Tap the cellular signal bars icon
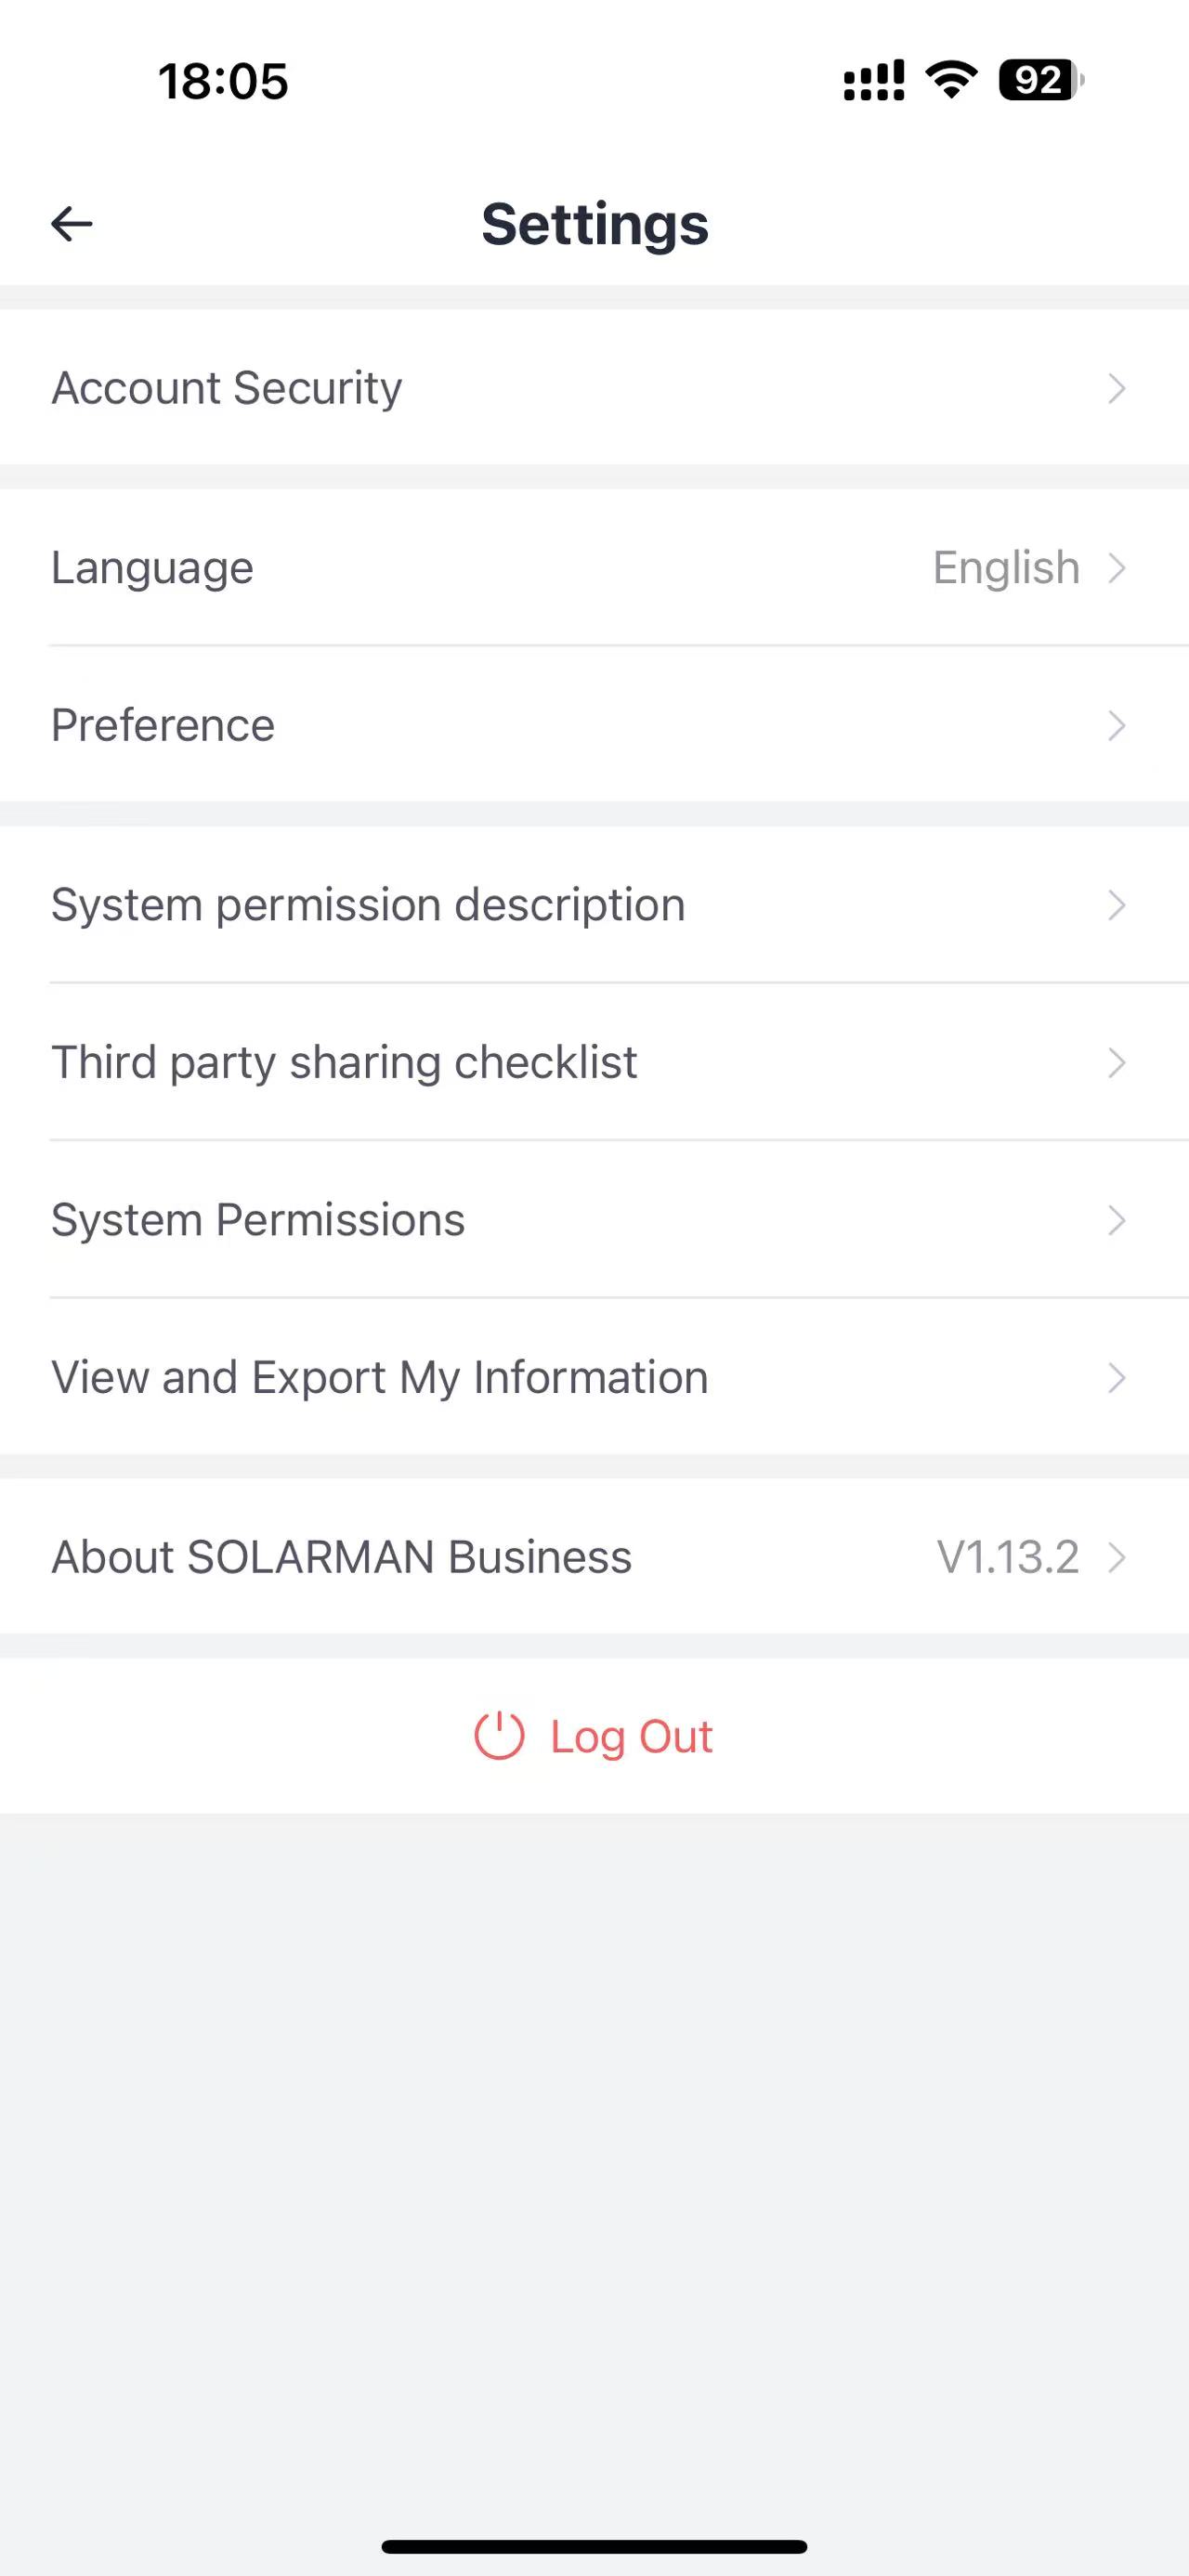1189x2576 pixels. [x=874, y=80]
